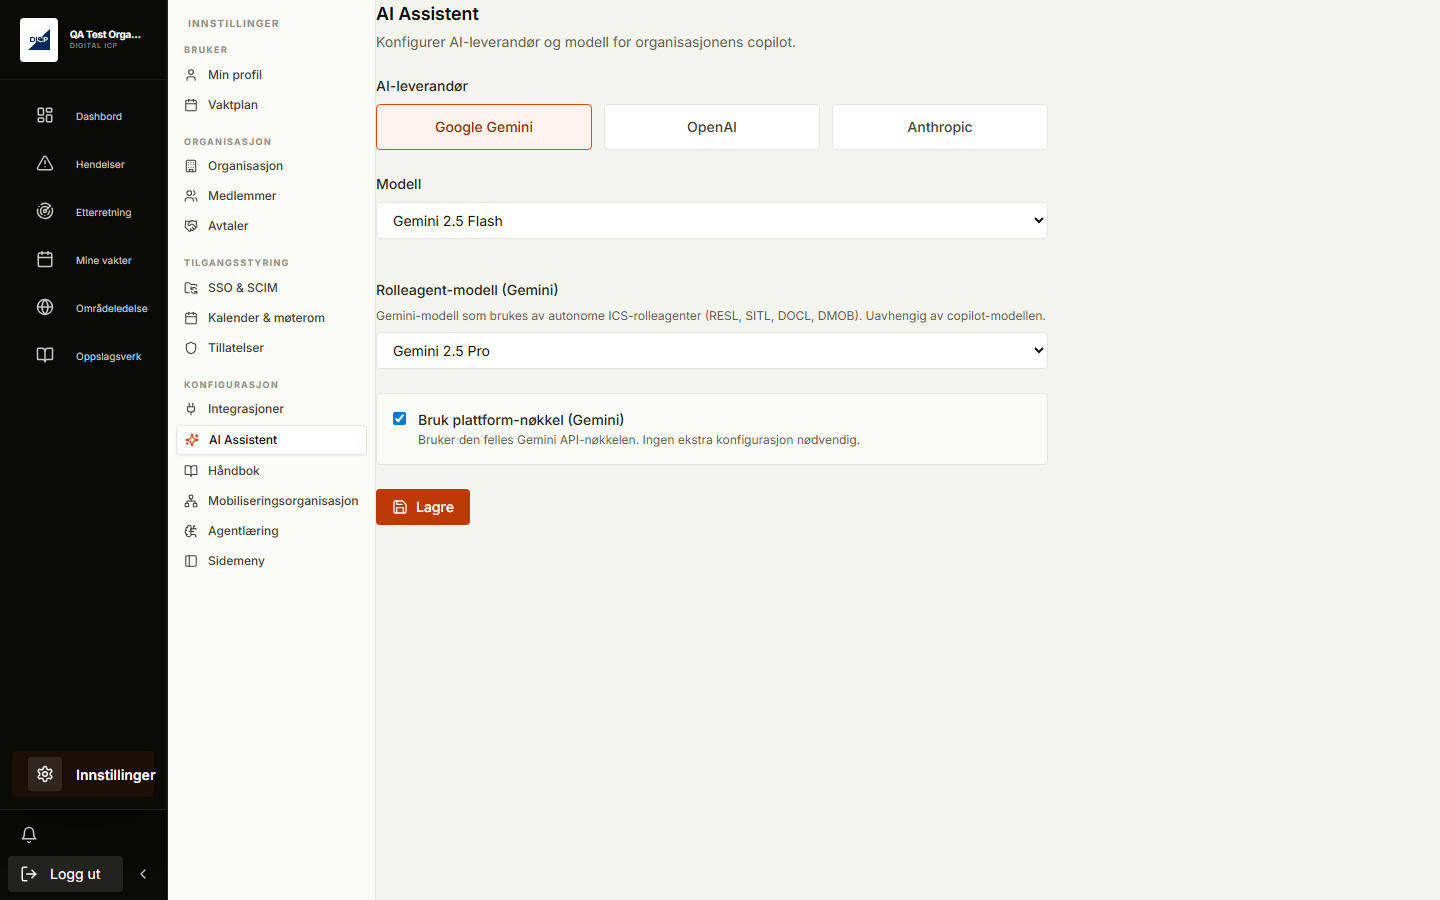Open the Modell dropdown showing Gemini 2.5 Flash
This screenshot has height=900, width=1440.
click(x=712, y=221)
